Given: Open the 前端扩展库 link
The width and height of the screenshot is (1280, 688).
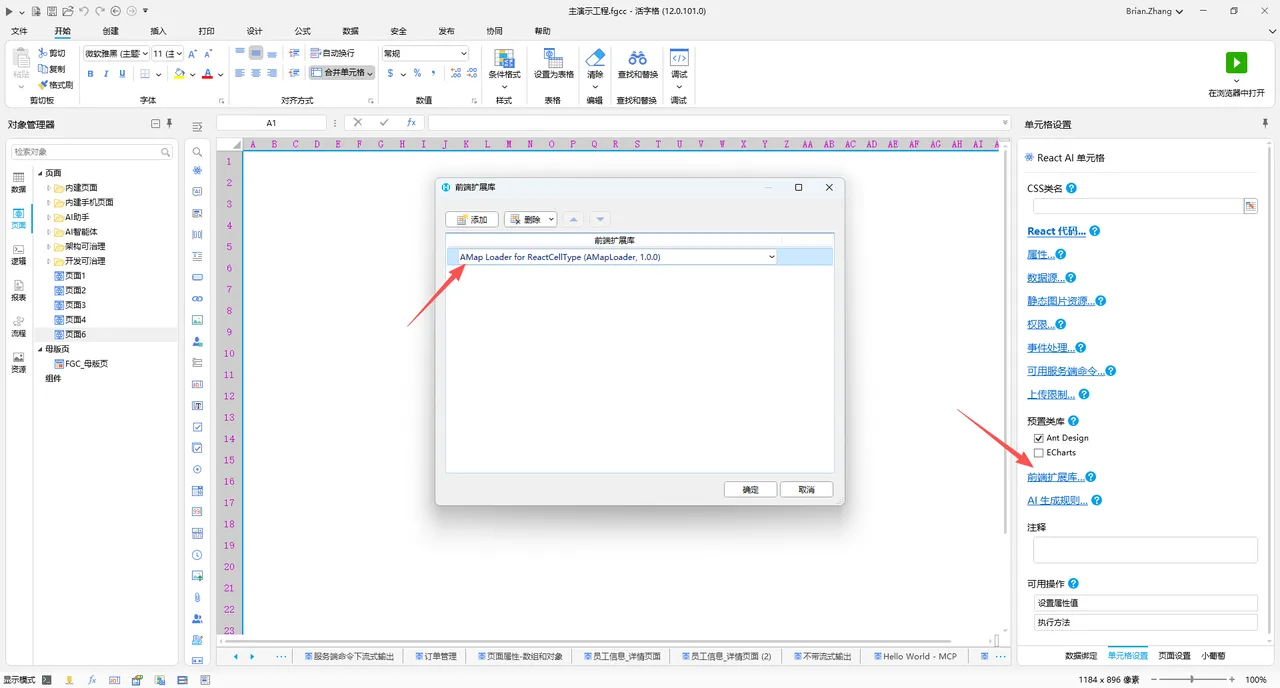Looking at the screenshot, I should pos(1055,477).
